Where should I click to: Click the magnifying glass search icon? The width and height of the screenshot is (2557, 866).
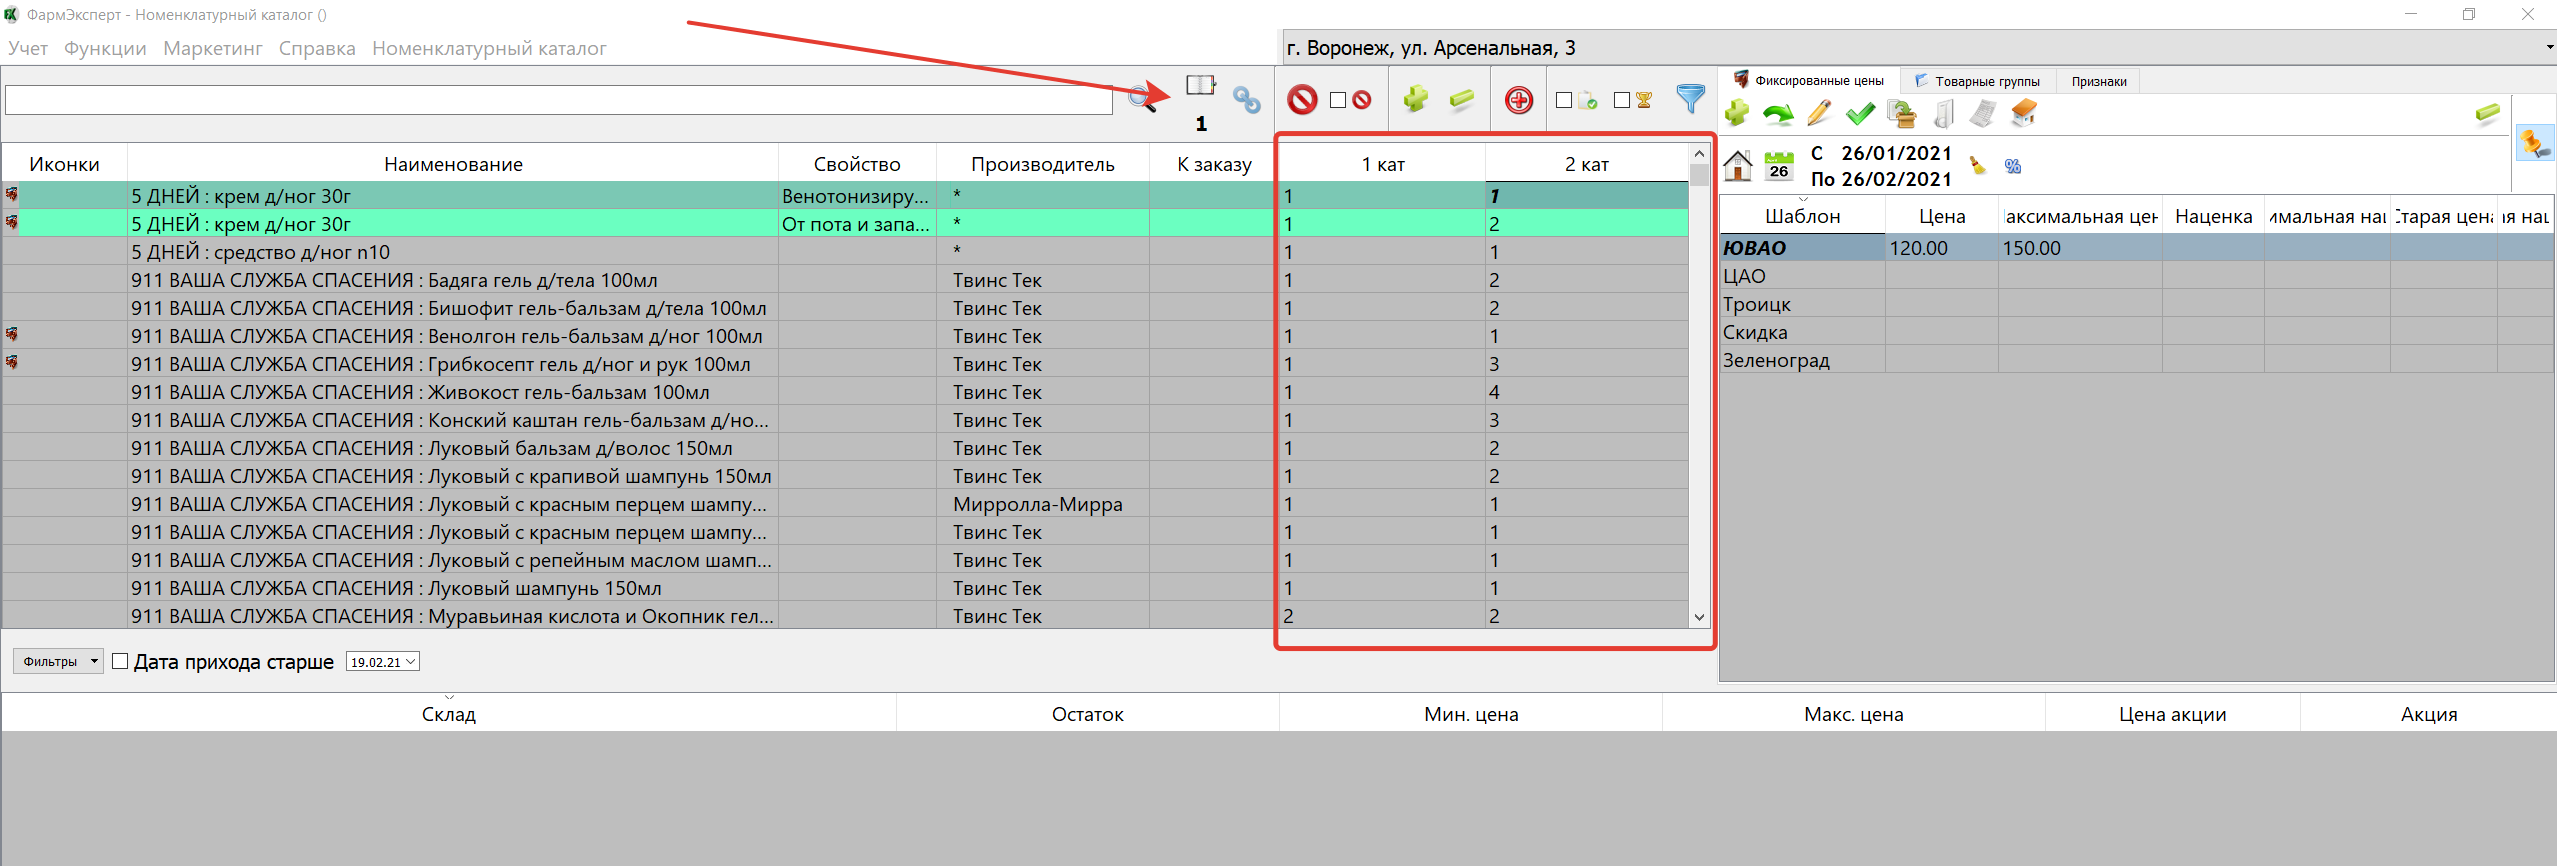1141,99
